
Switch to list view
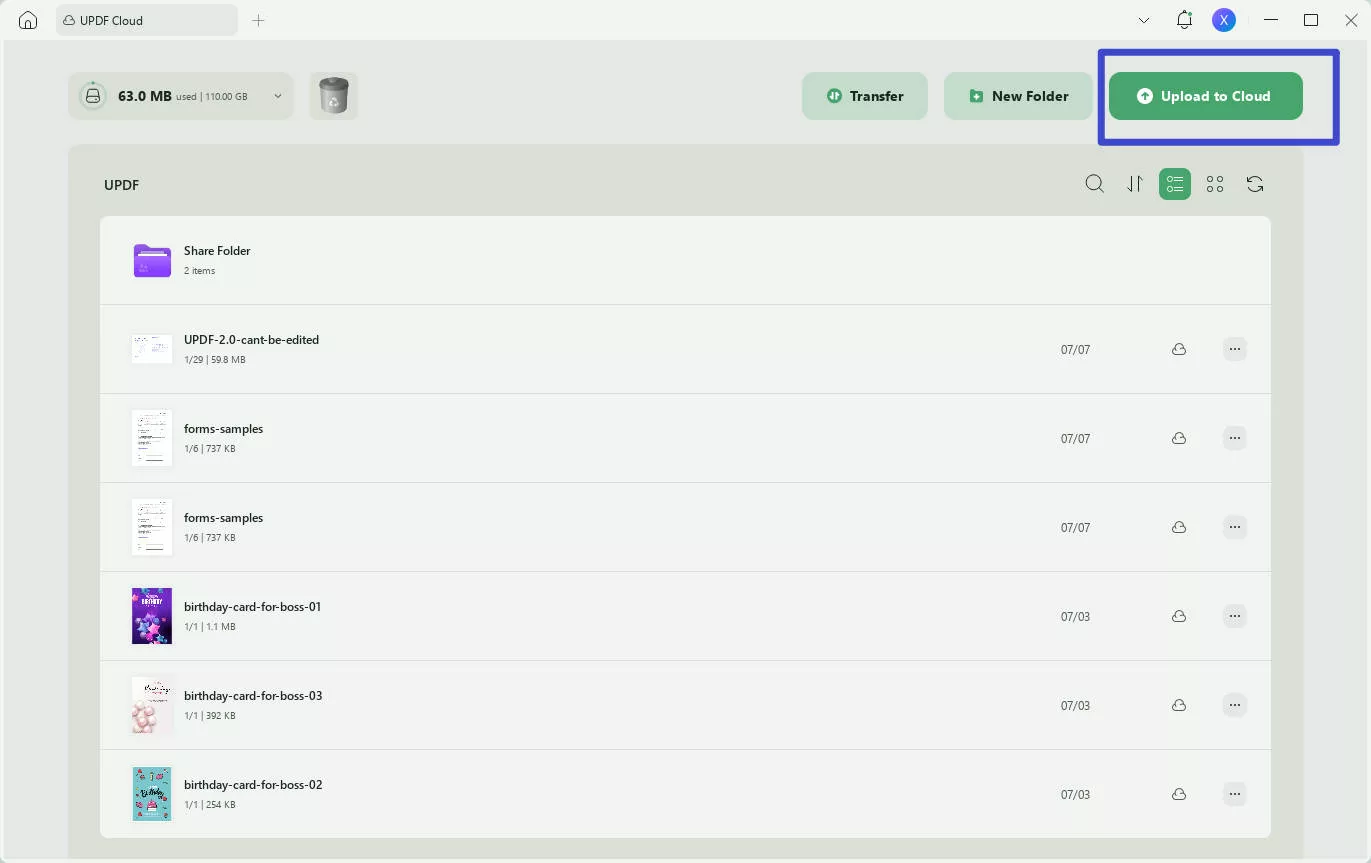(1175, 184)
